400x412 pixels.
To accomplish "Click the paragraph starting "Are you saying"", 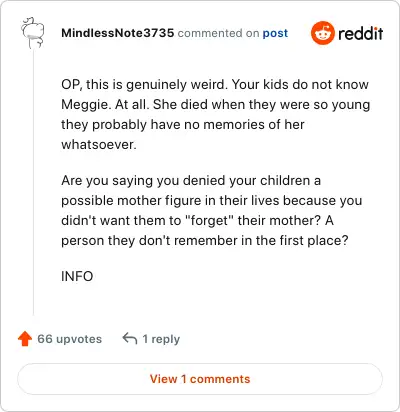I will tap(212, 210).
